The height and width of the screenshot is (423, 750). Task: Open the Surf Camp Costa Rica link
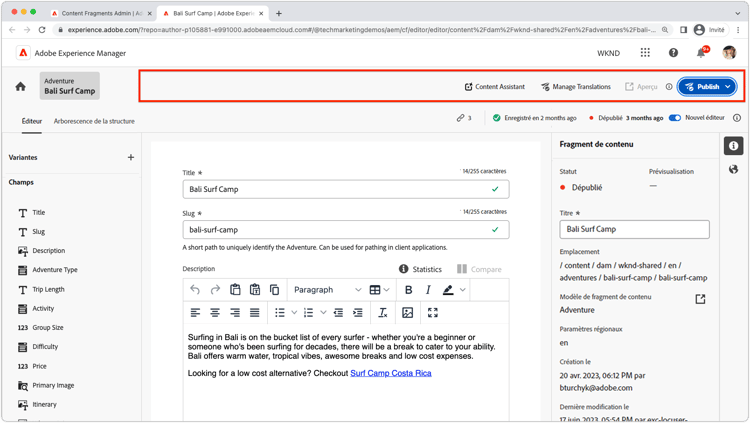391,373
